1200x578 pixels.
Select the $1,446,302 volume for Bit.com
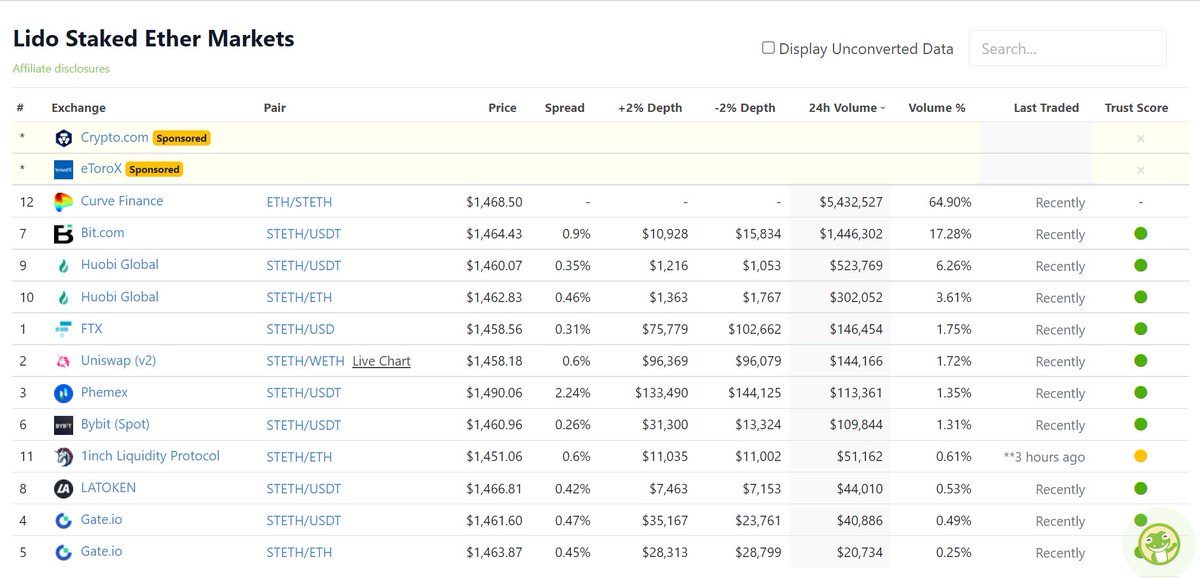click(851, 234)
